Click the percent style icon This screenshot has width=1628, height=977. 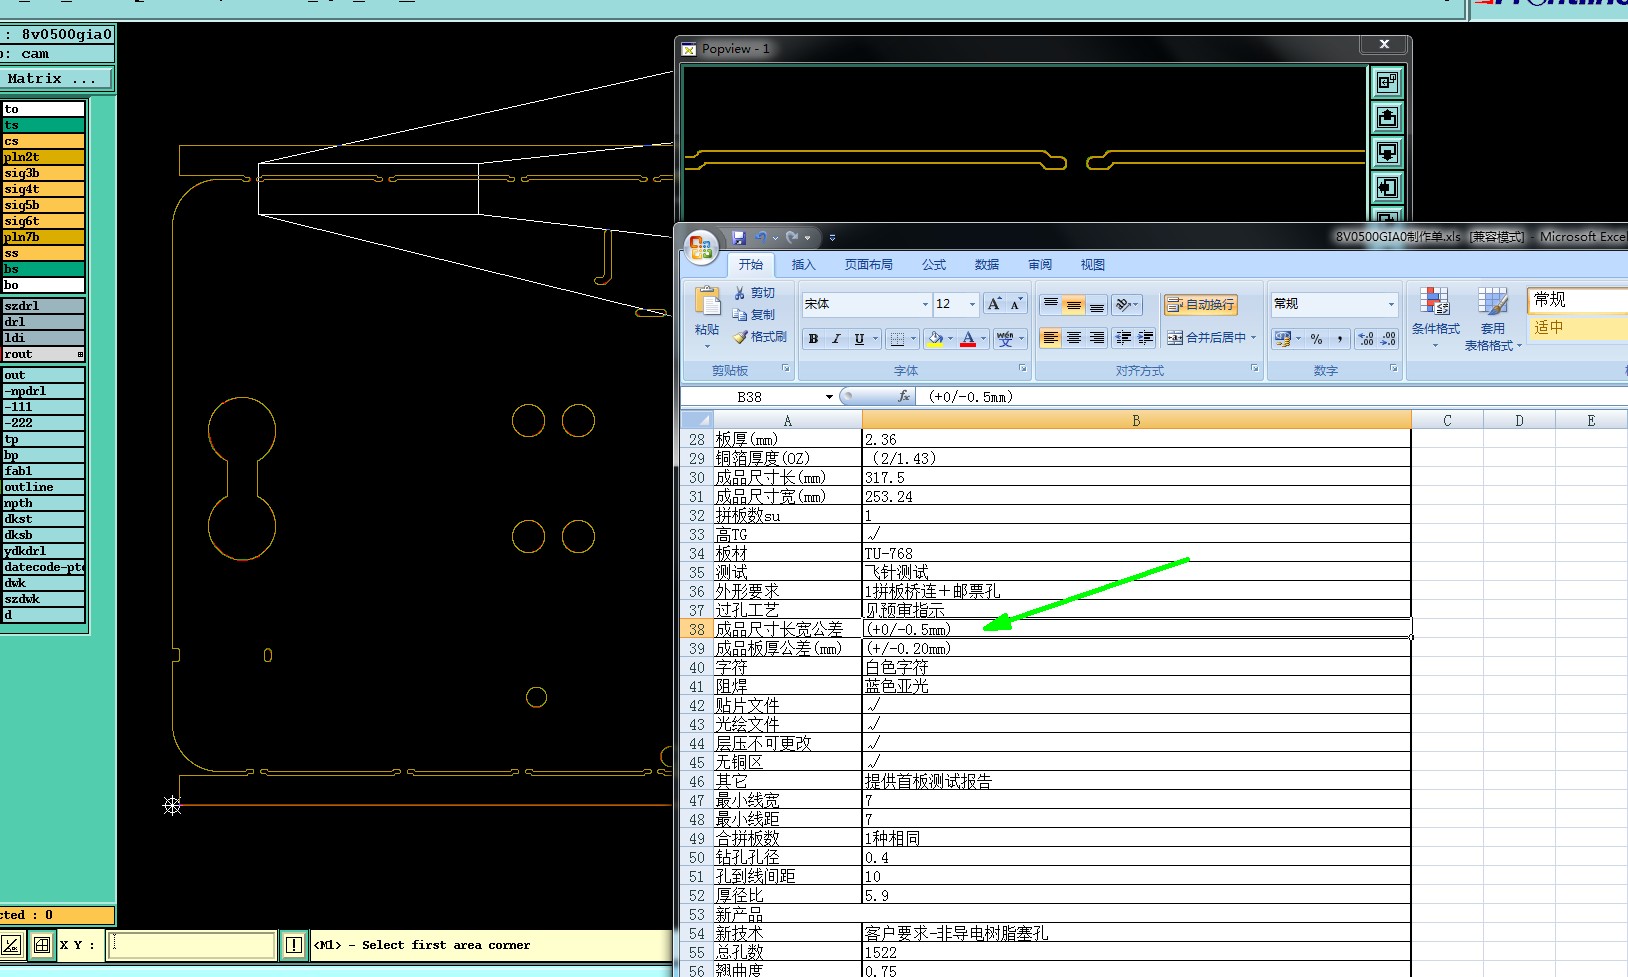click(1317, 339)
